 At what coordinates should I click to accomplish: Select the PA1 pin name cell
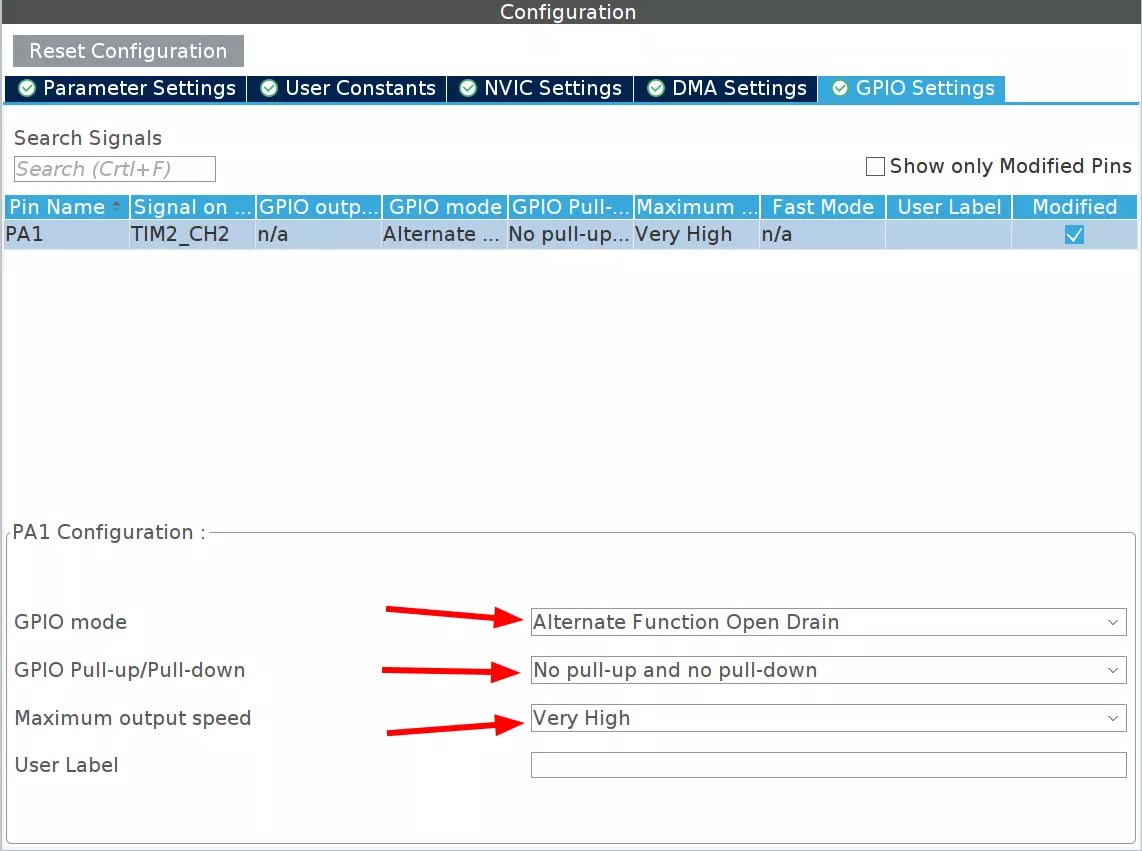pos(66,235)
